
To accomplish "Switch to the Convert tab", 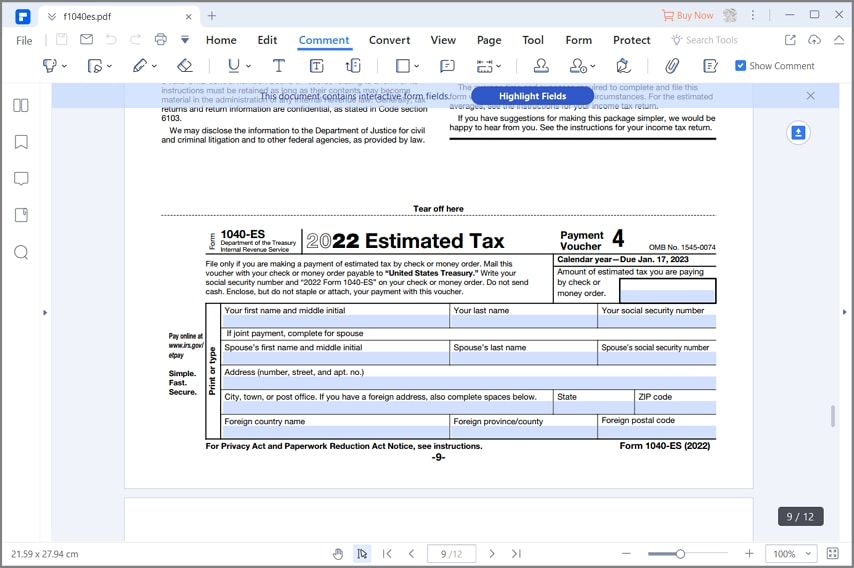I will tap(389, 40).
